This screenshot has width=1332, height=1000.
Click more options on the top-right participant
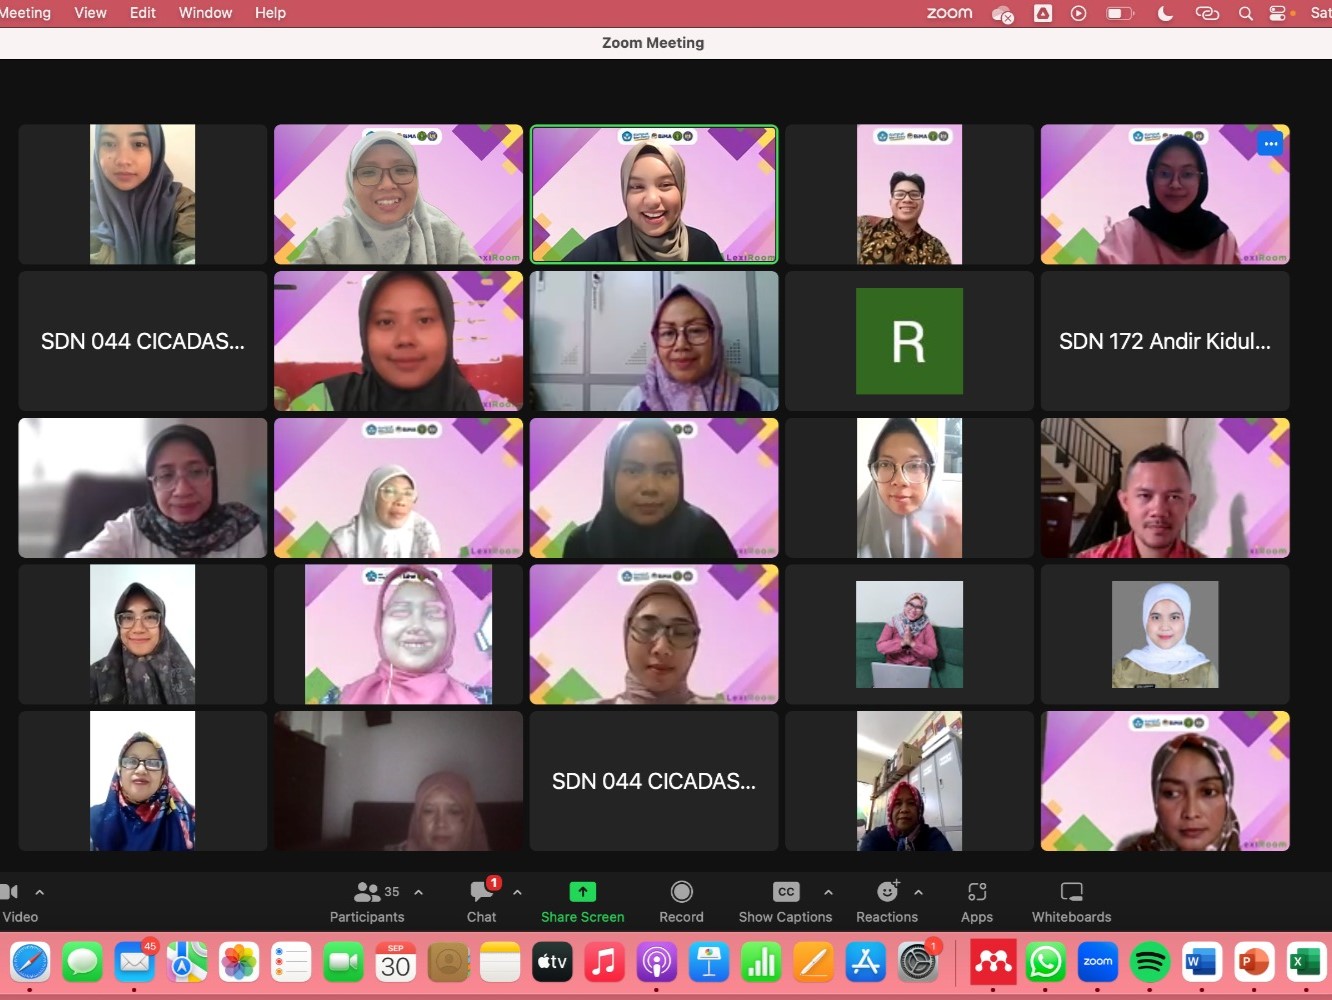point(1270,143)
